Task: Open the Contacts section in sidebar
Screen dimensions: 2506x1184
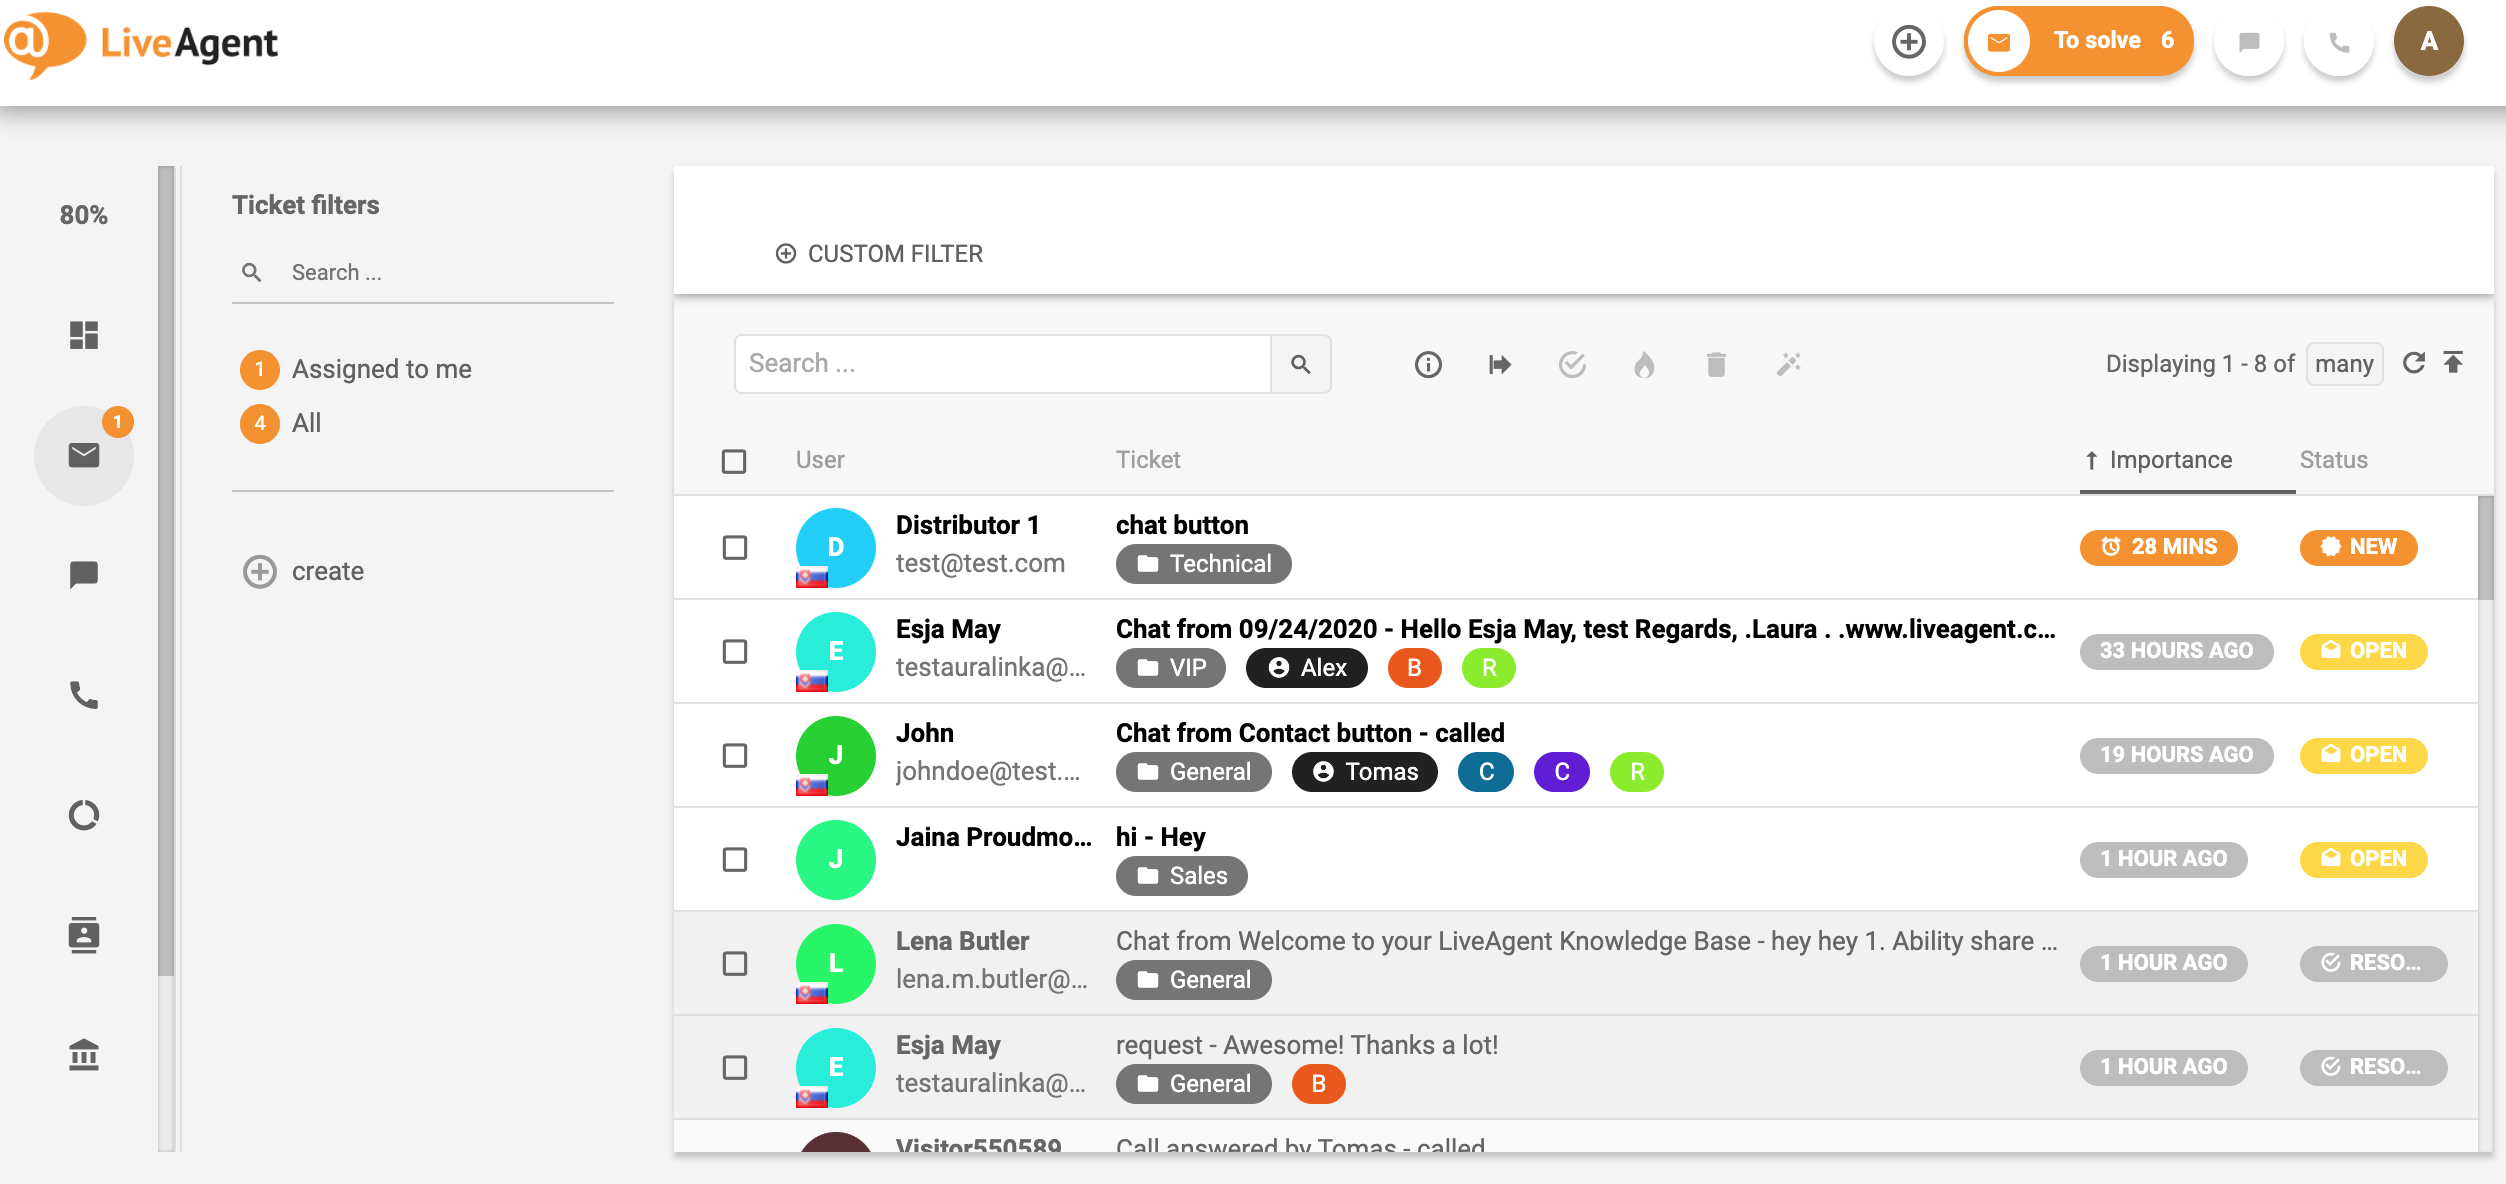Action: (x=84, y=935)
